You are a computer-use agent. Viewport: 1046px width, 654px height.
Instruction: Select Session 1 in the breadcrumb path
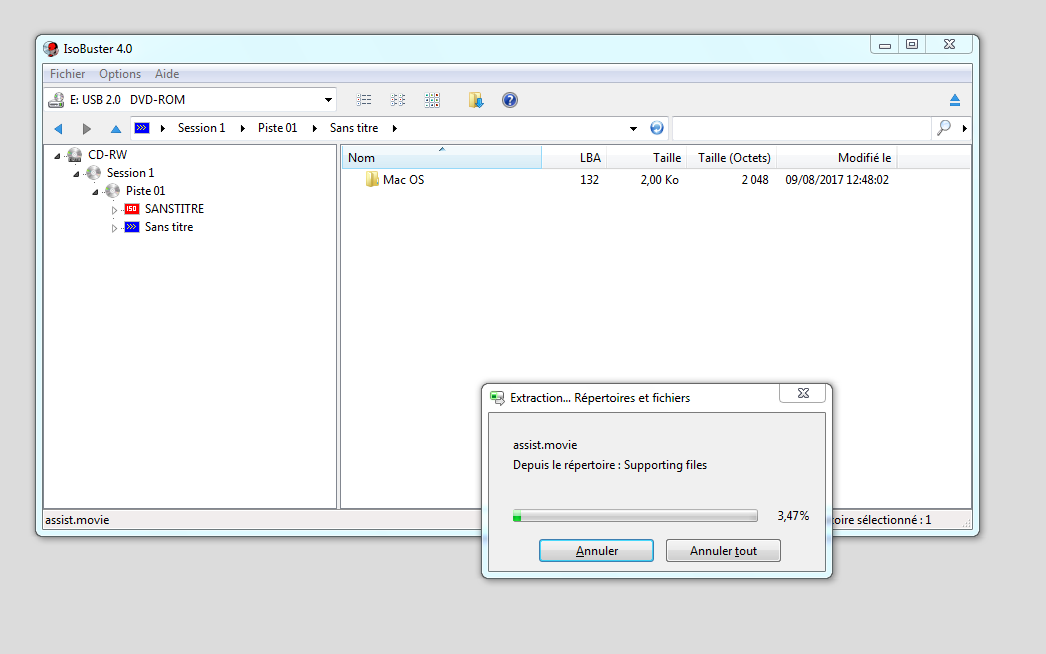coord(201,128)
